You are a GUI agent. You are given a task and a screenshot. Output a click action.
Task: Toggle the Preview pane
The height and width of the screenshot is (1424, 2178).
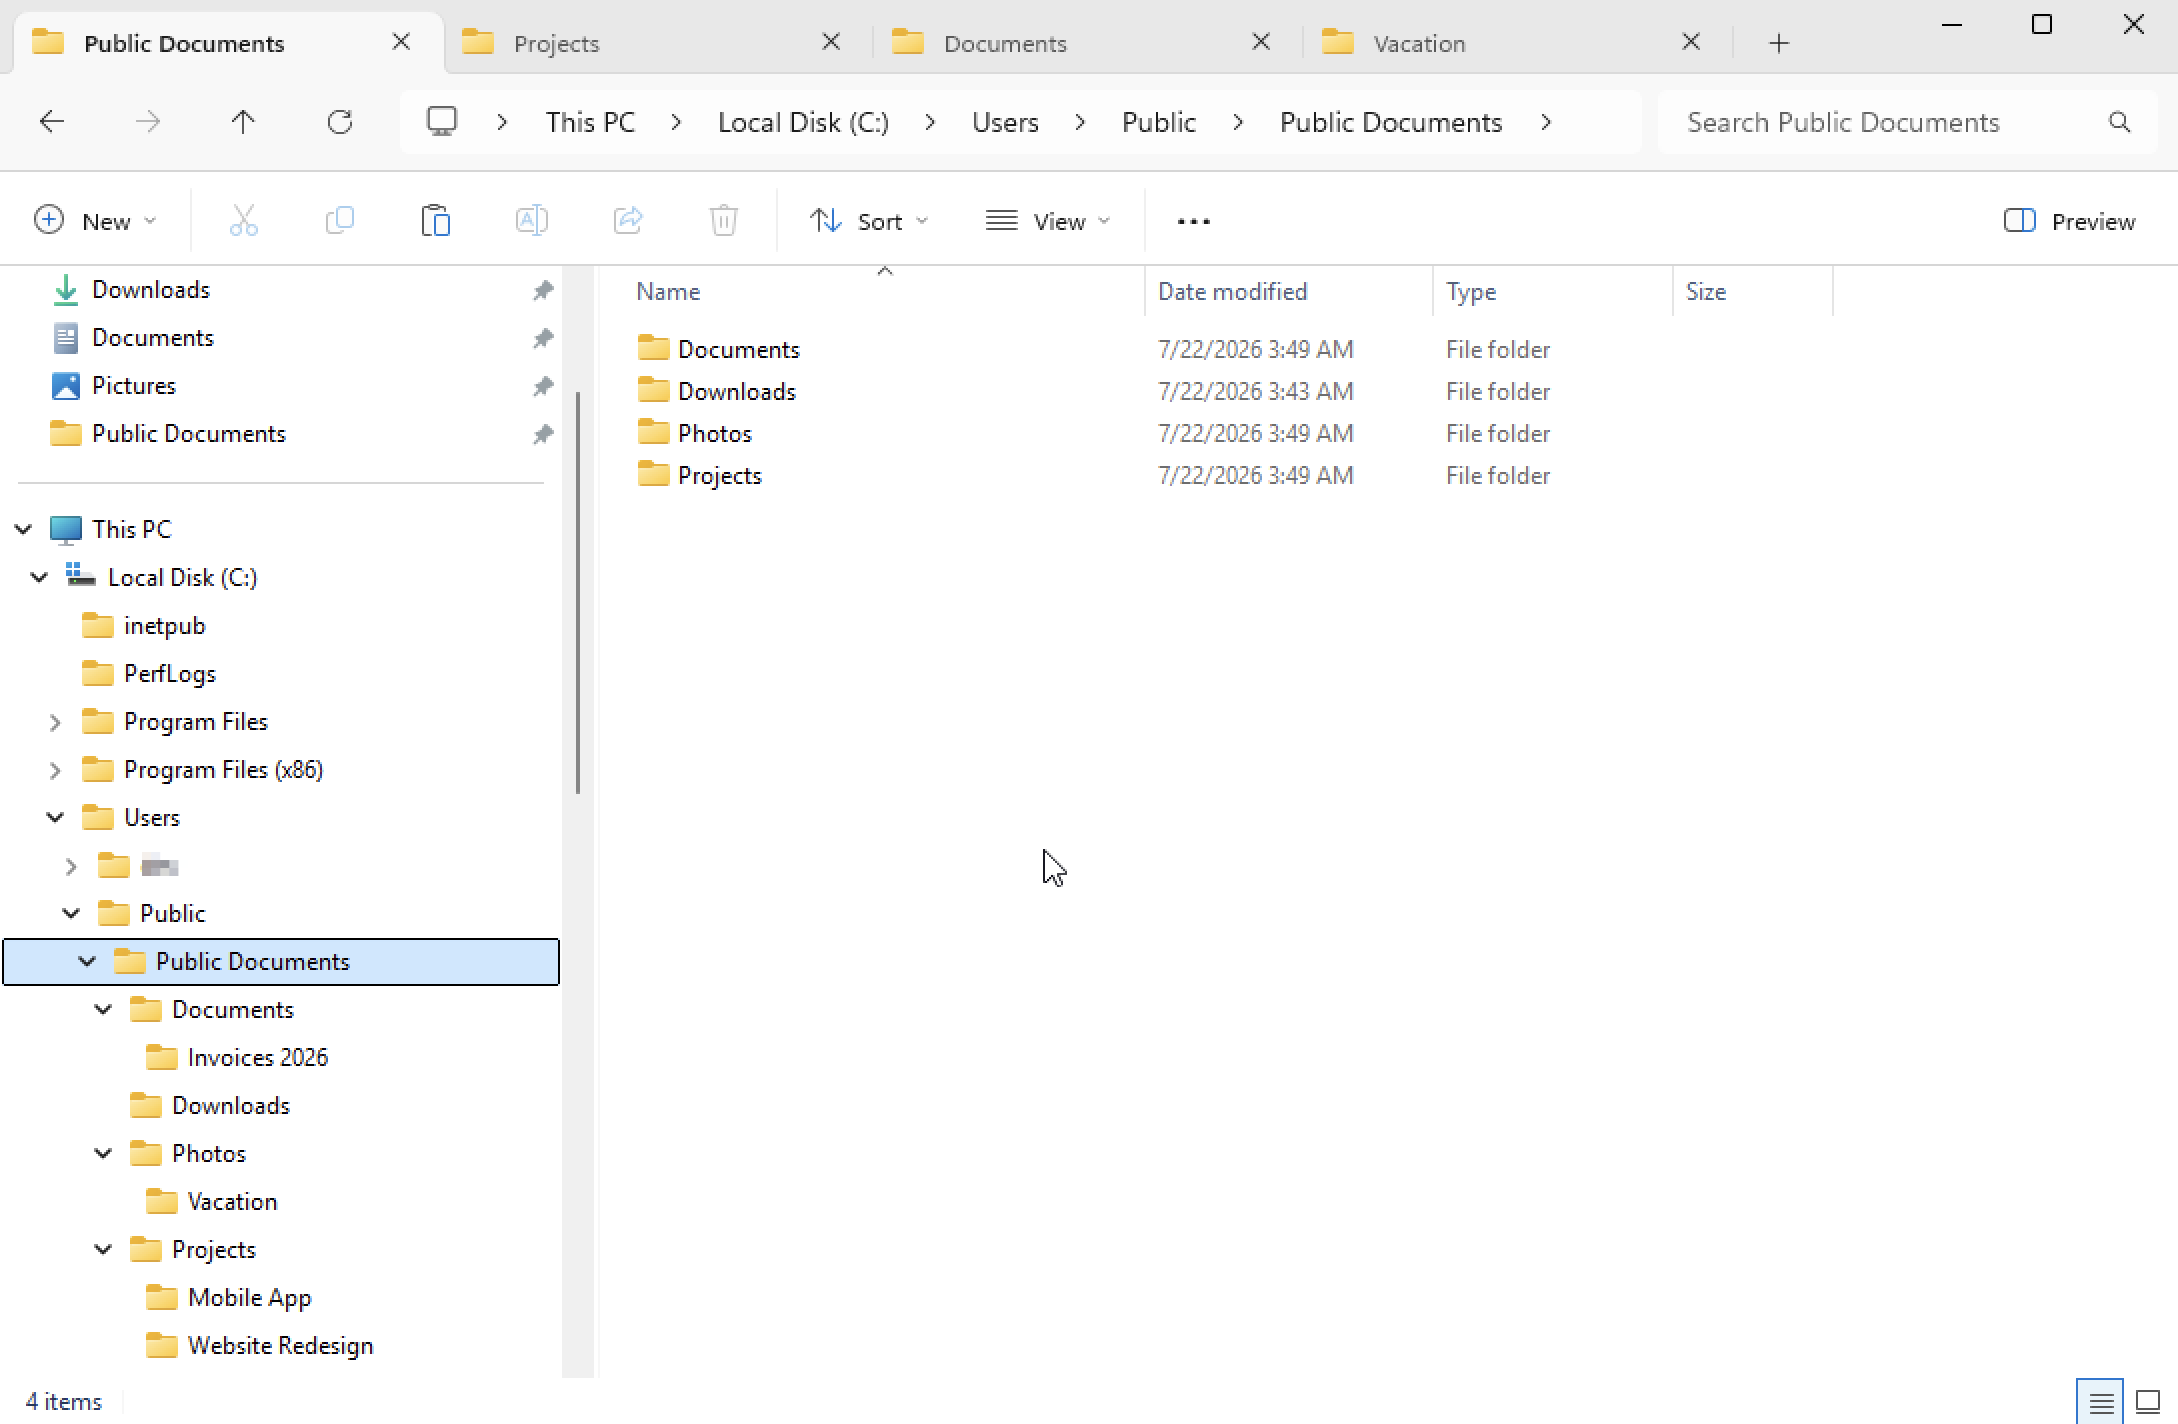(2070, 221)
